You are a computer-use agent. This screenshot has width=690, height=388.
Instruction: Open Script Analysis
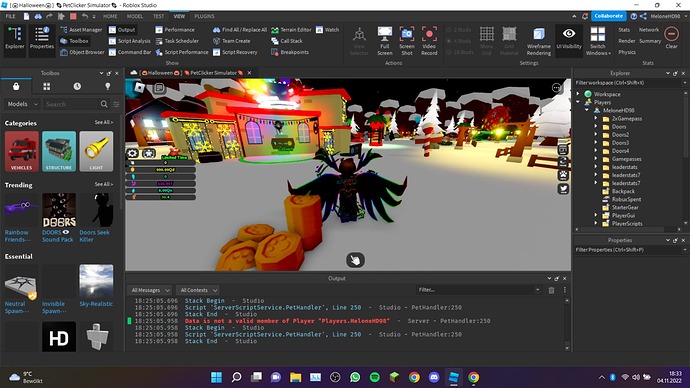130,41
